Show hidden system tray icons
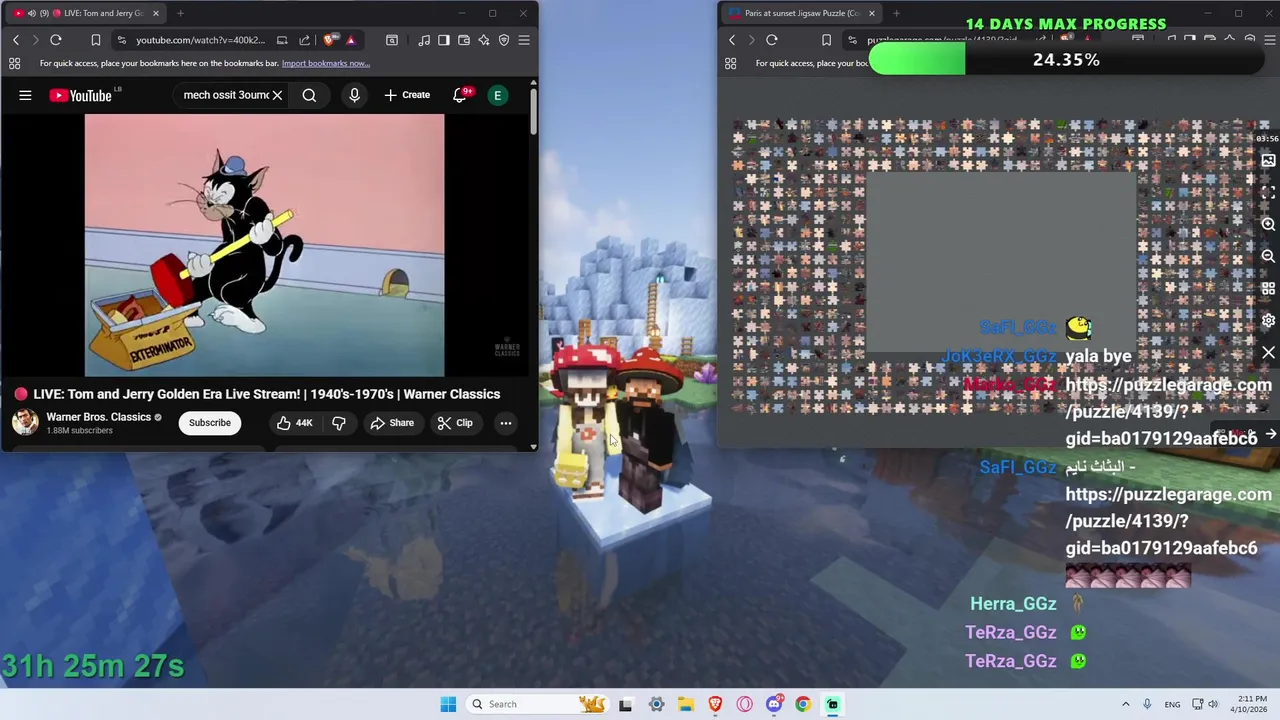Screen dimensions: 1280x720 coord(1125,704)
